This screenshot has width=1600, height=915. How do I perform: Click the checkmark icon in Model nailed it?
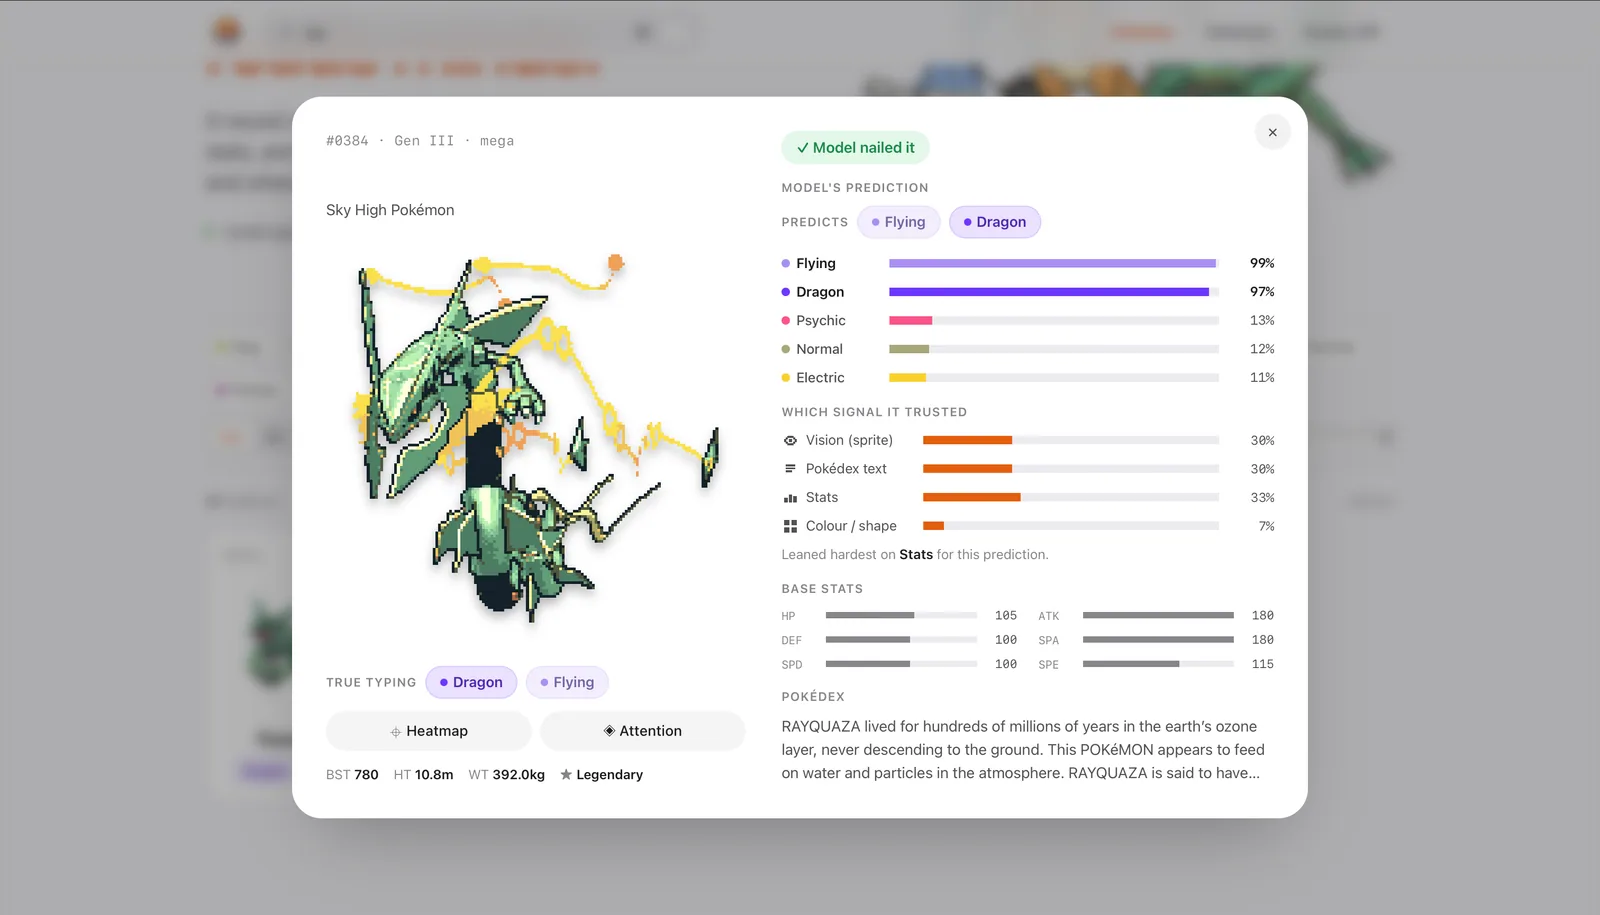pos(802,148)
